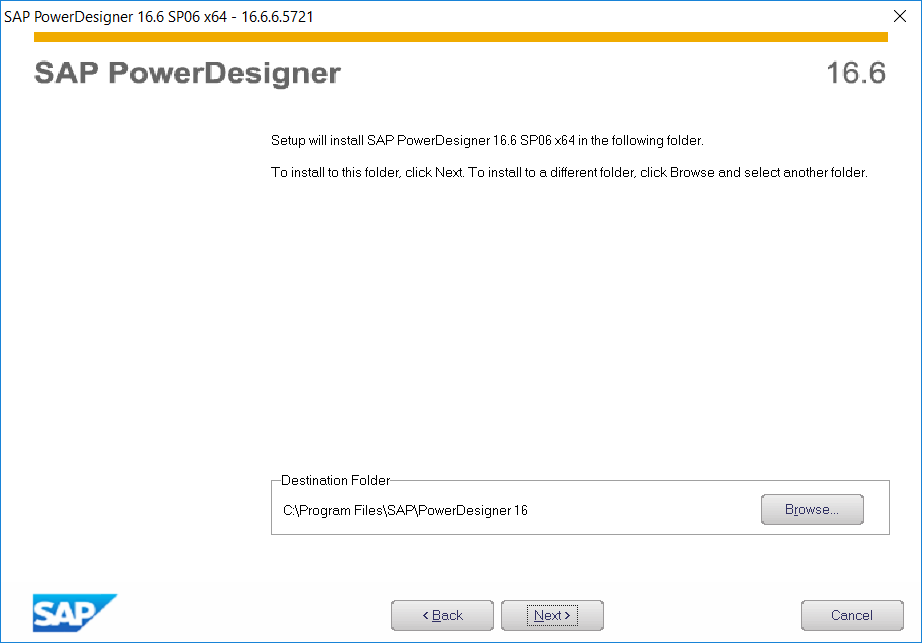Click the SAP logo
922x643 pixels.
75,613
